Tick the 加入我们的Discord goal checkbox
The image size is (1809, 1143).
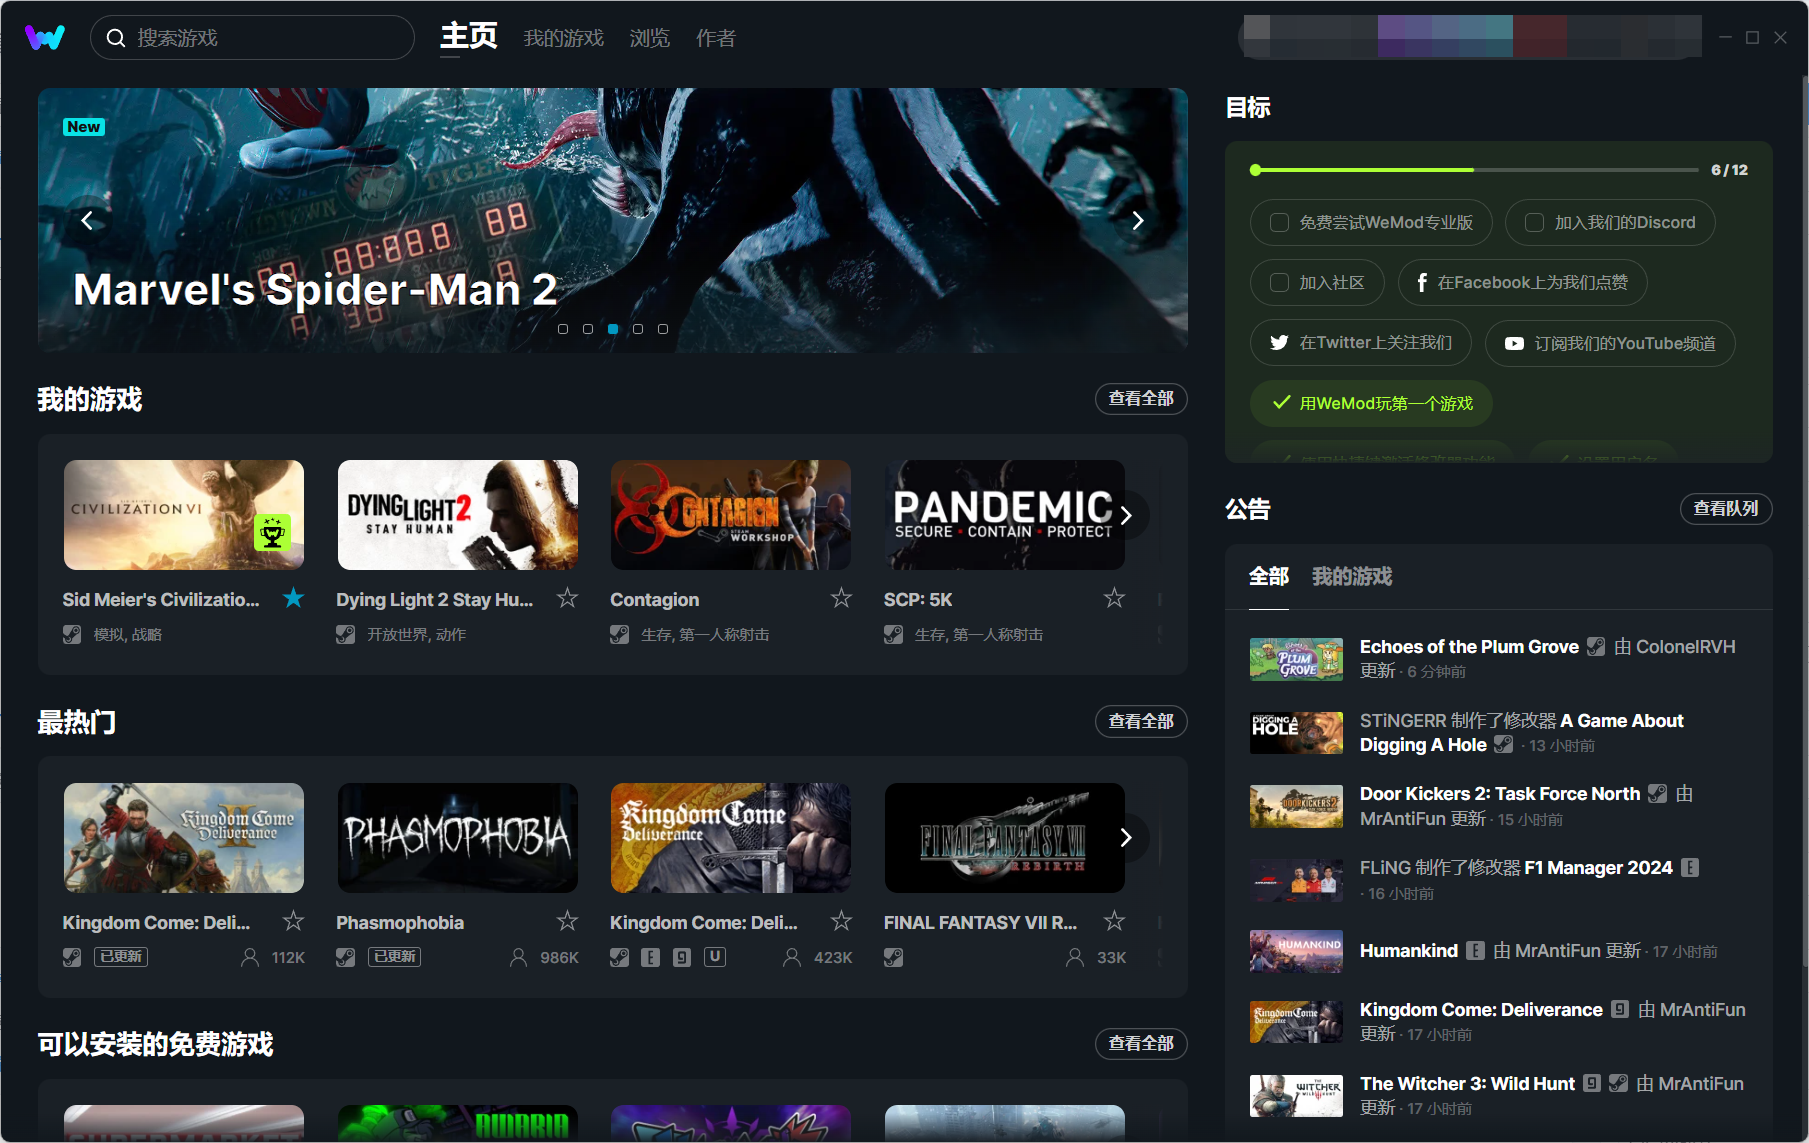coord(1534,223)
